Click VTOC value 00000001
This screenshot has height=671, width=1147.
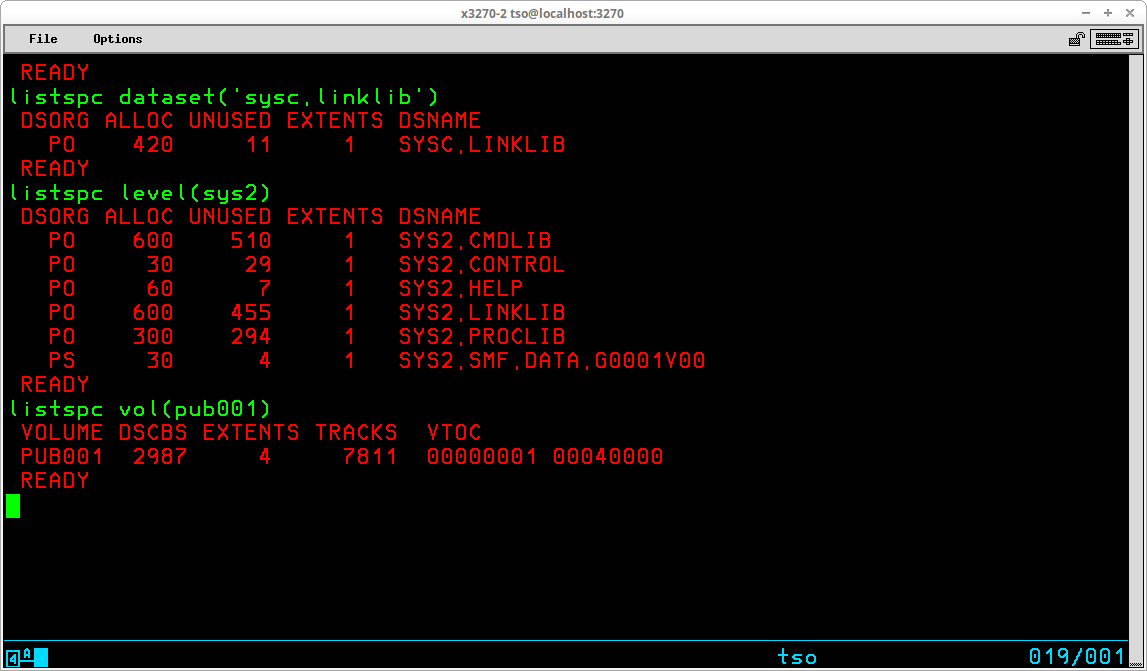482,457
